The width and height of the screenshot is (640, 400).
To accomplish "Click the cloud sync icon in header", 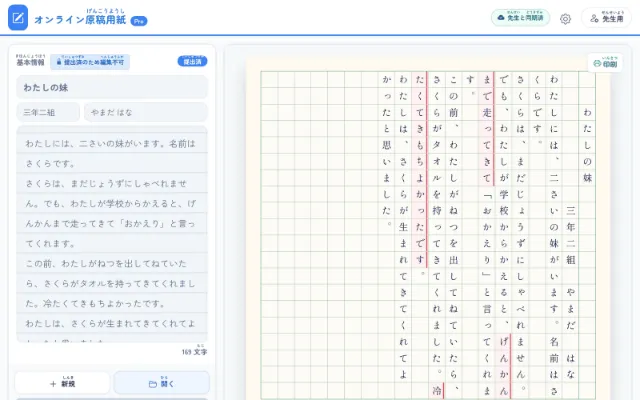I will pos(501,18).
